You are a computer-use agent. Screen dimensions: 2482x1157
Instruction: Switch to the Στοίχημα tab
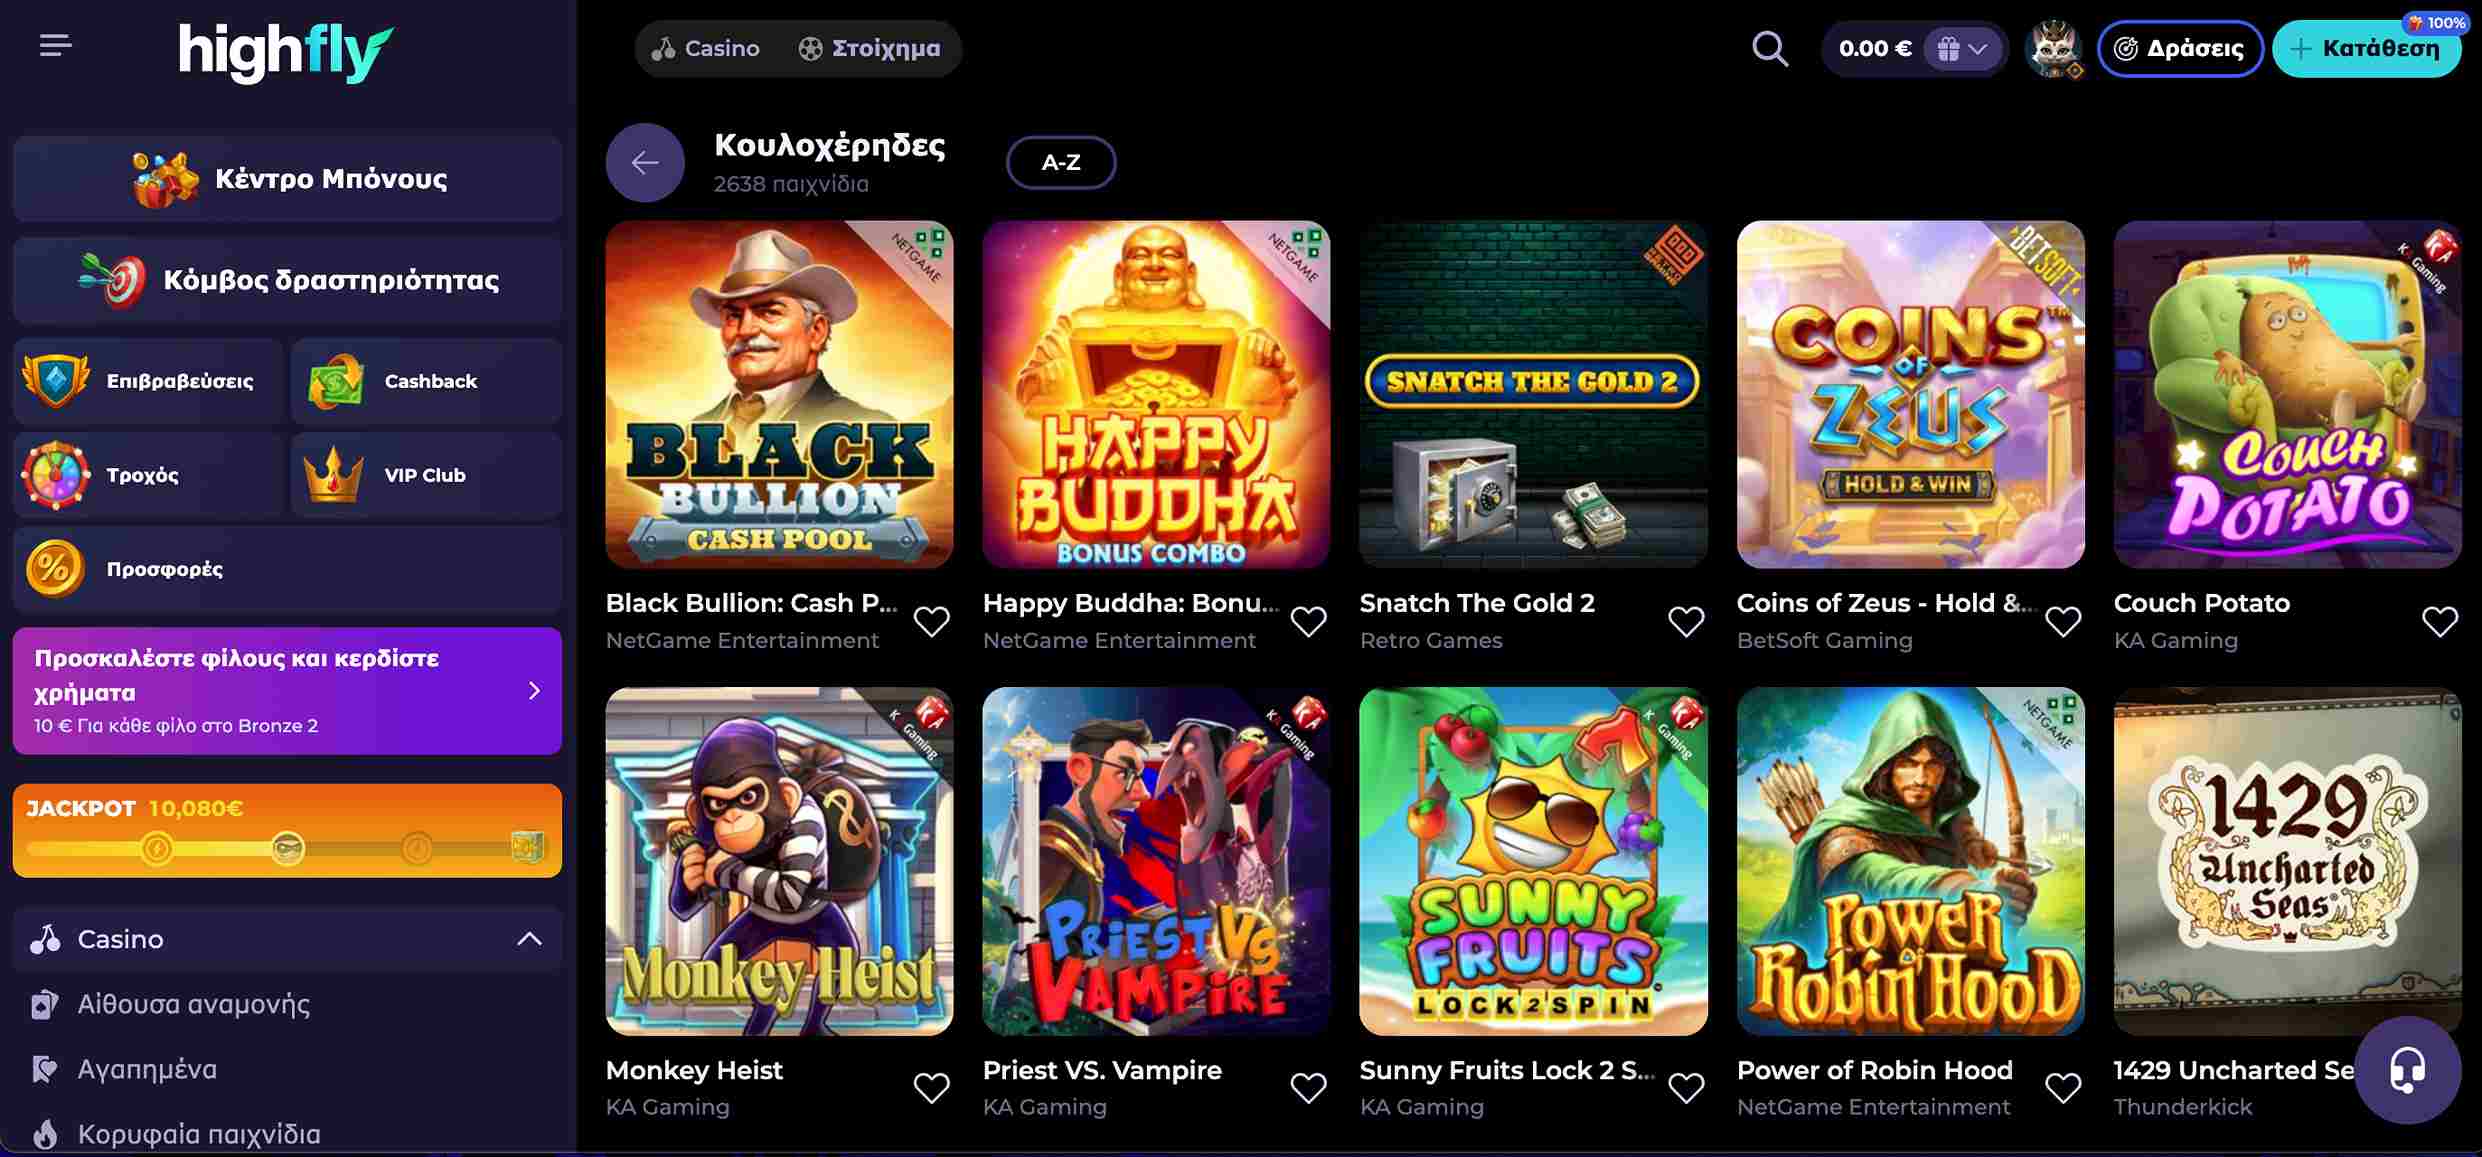tap(869, 48)
